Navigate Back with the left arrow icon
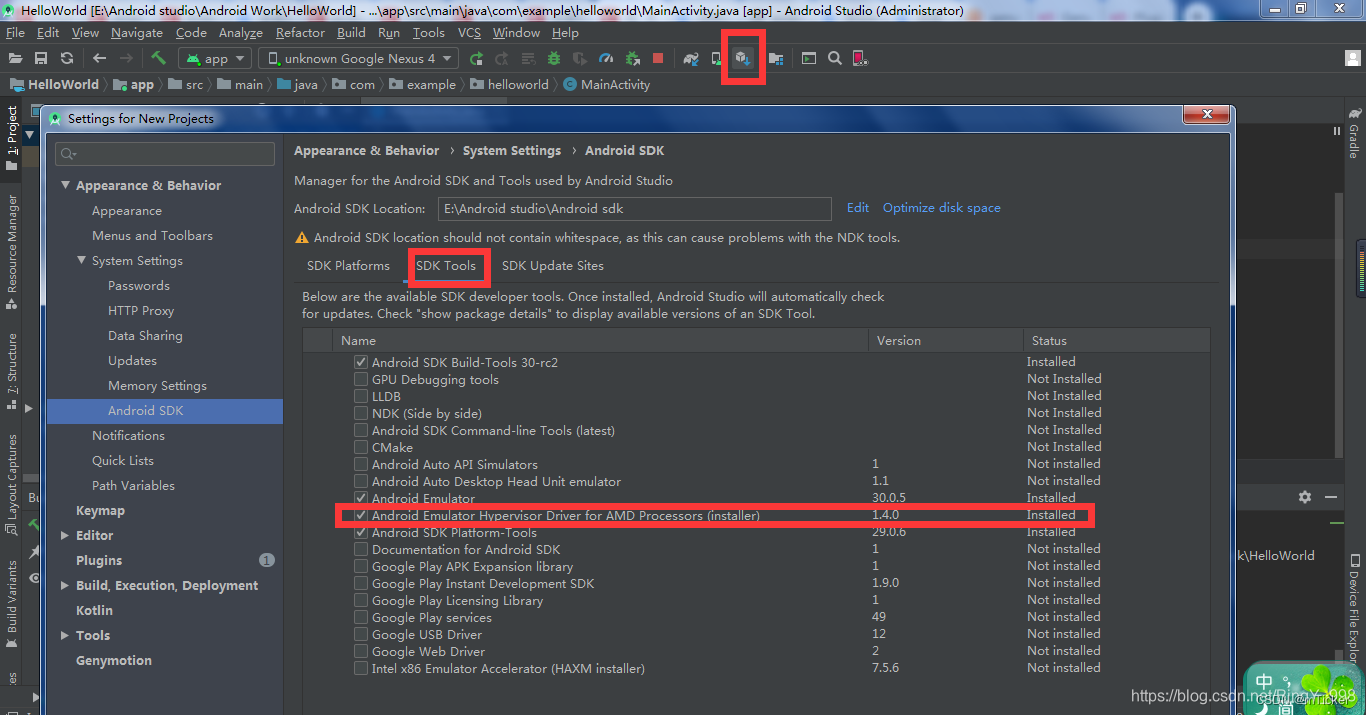The height and width of the screenshot is (715, 1366). coord(99,59)
